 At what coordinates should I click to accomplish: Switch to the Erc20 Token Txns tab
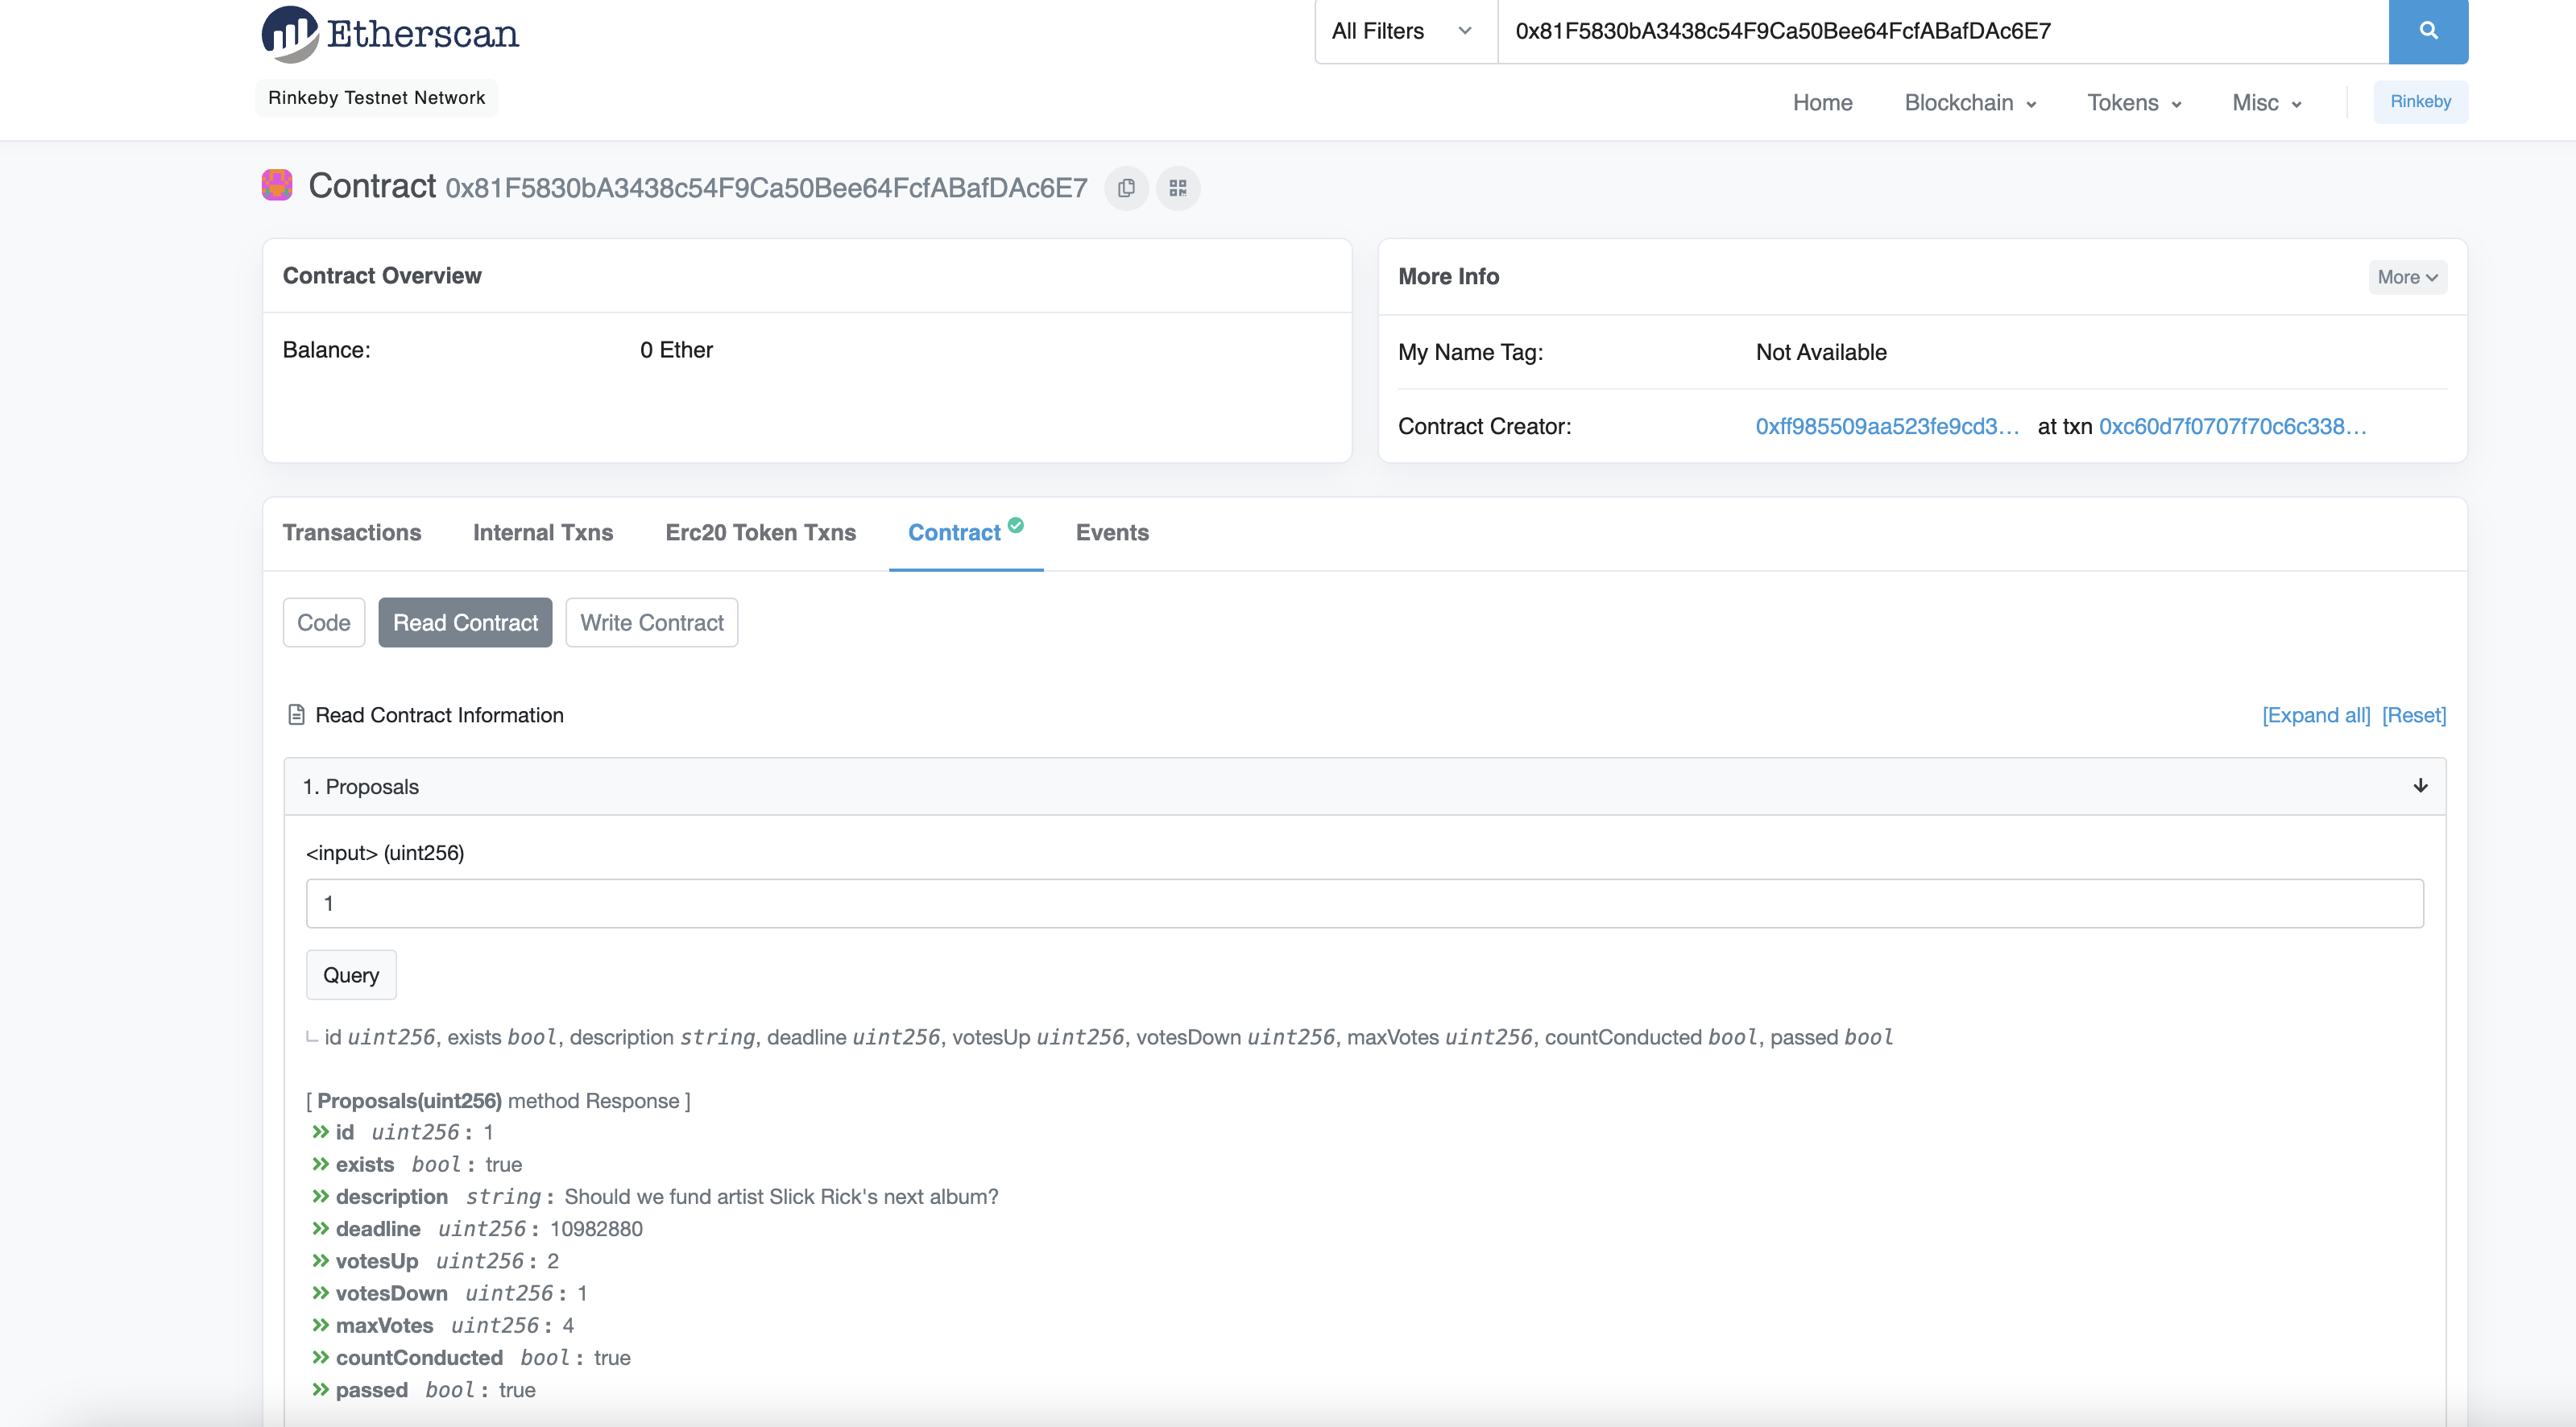[x=760, y=533]
